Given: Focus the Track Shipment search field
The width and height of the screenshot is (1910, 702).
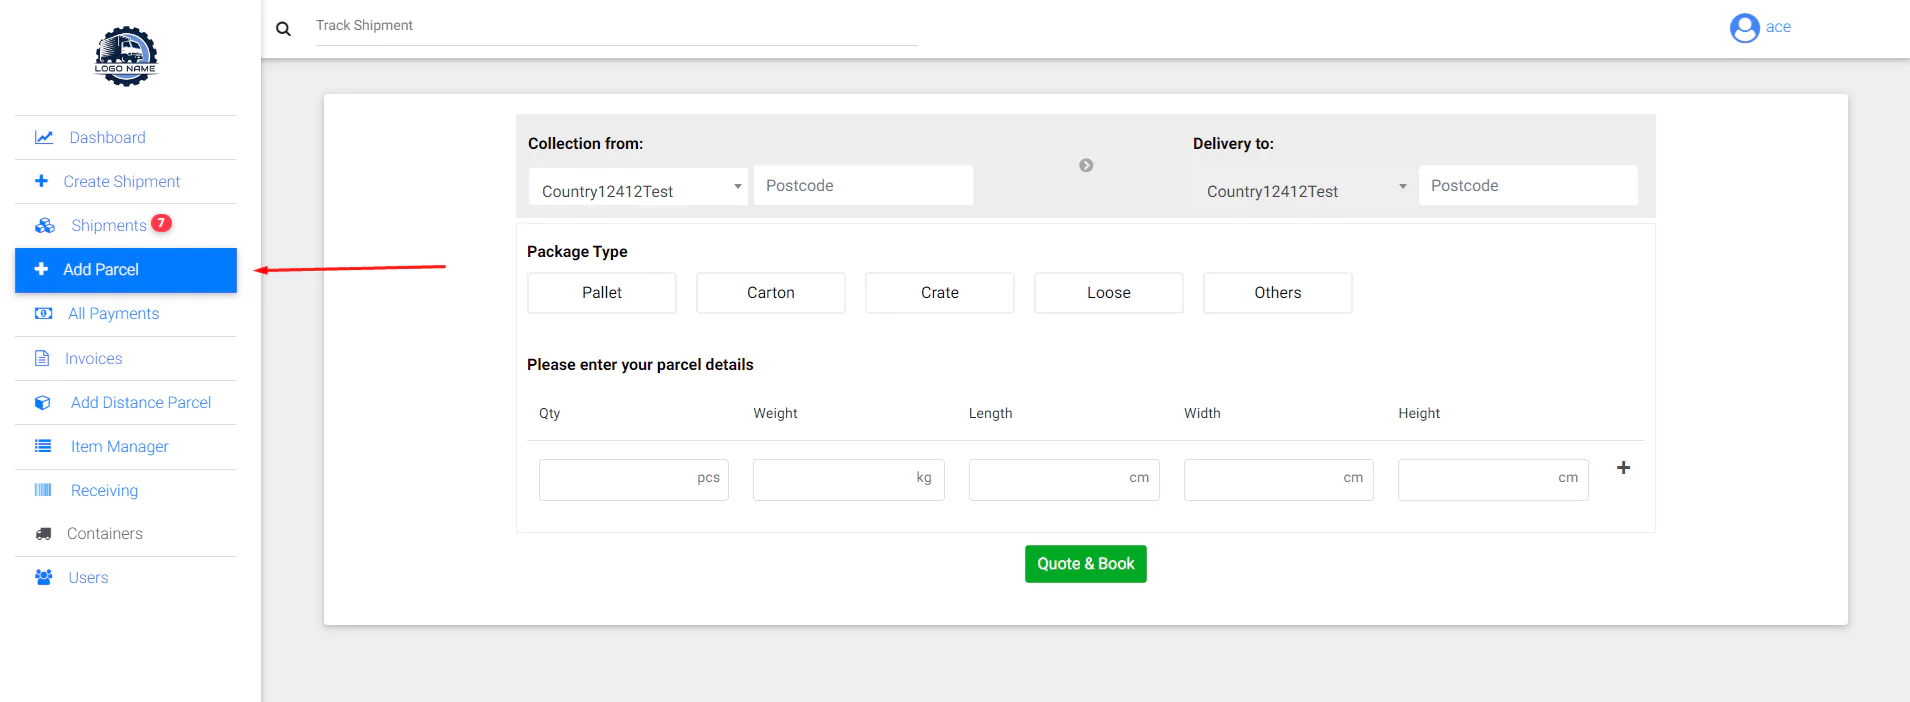Looking at the screenshot, I should pos(615,26).
